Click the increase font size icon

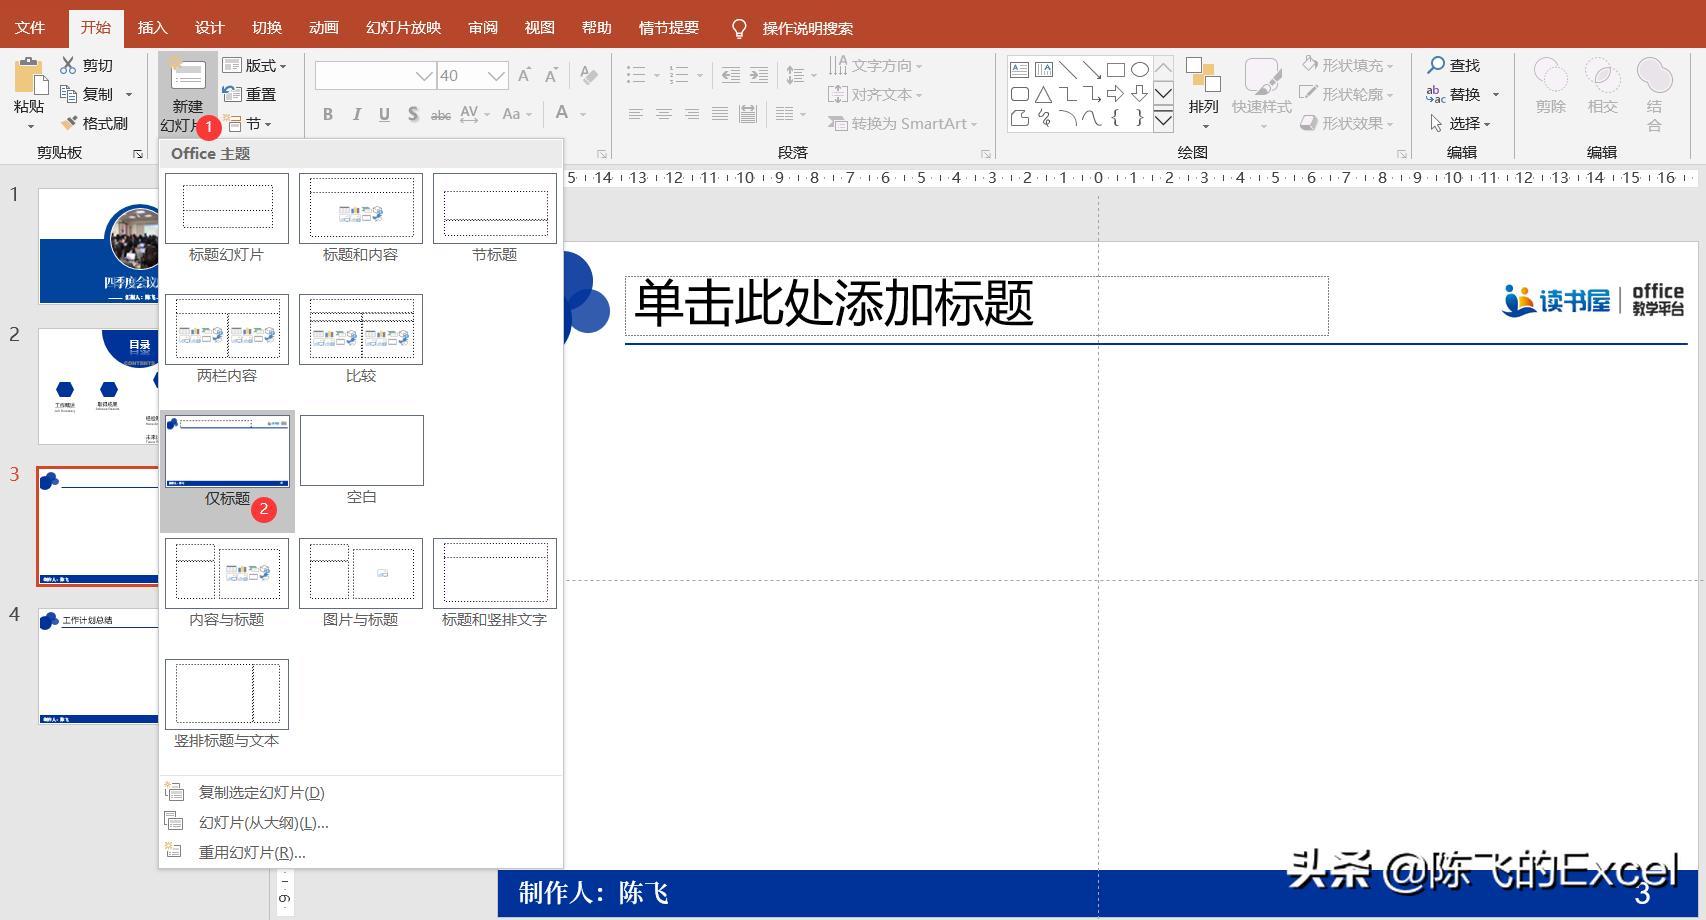click(x=524, y=76)
